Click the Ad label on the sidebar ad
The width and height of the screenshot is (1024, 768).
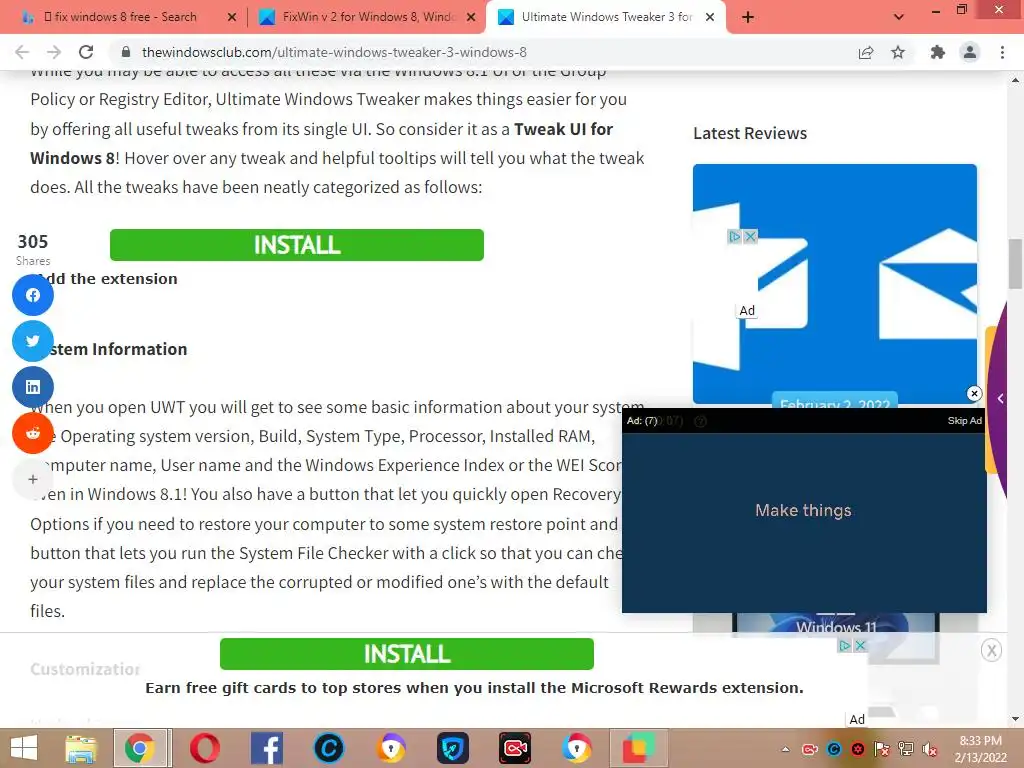[x=747, y=311]
